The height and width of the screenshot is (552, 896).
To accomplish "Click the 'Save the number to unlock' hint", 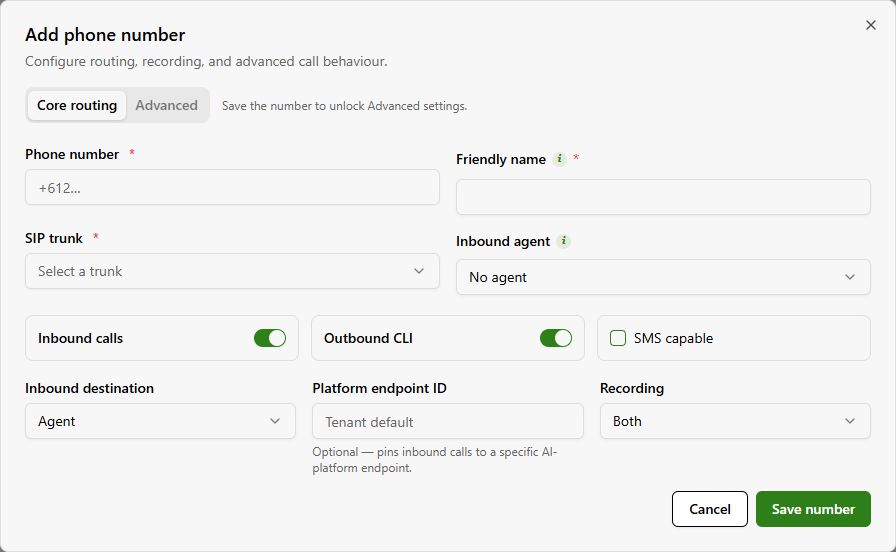I will [x=345, y=106].
